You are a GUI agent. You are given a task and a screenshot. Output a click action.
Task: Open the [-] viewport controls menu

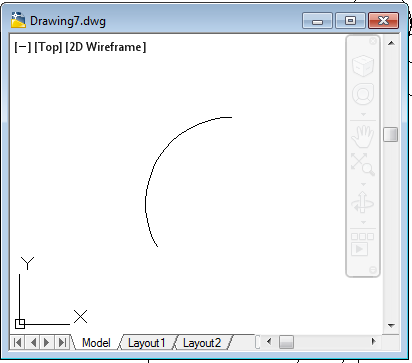22,47
